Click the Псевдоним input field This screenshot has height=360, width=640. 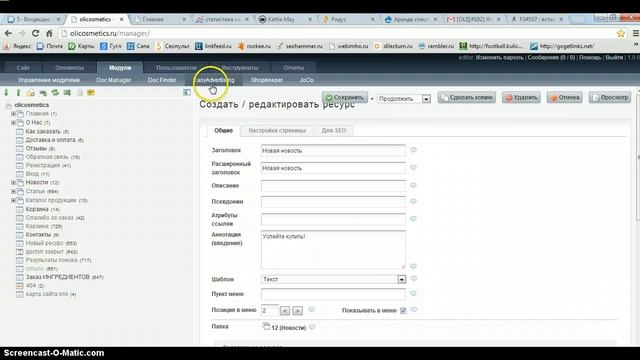[333, 202]
